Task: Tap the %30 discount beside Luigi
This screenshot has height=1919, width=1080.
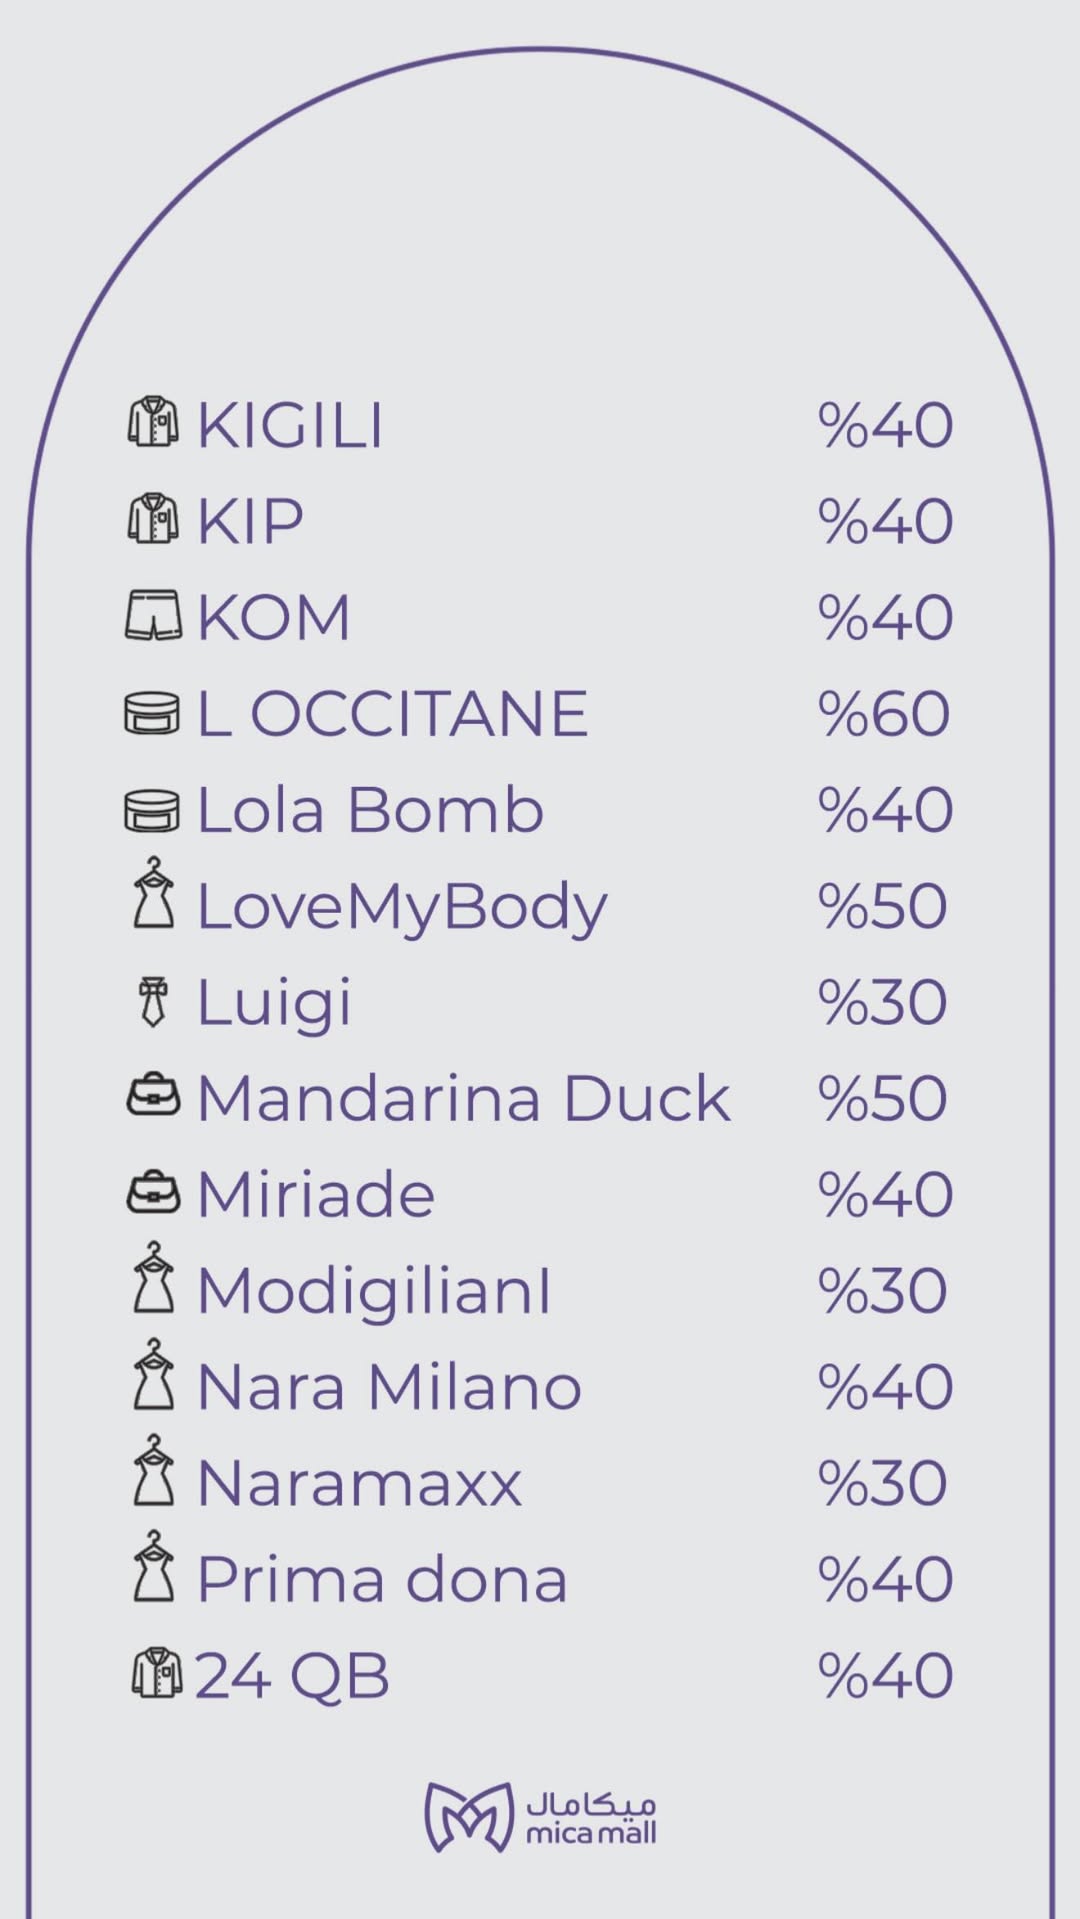Action: point(883,1002)
